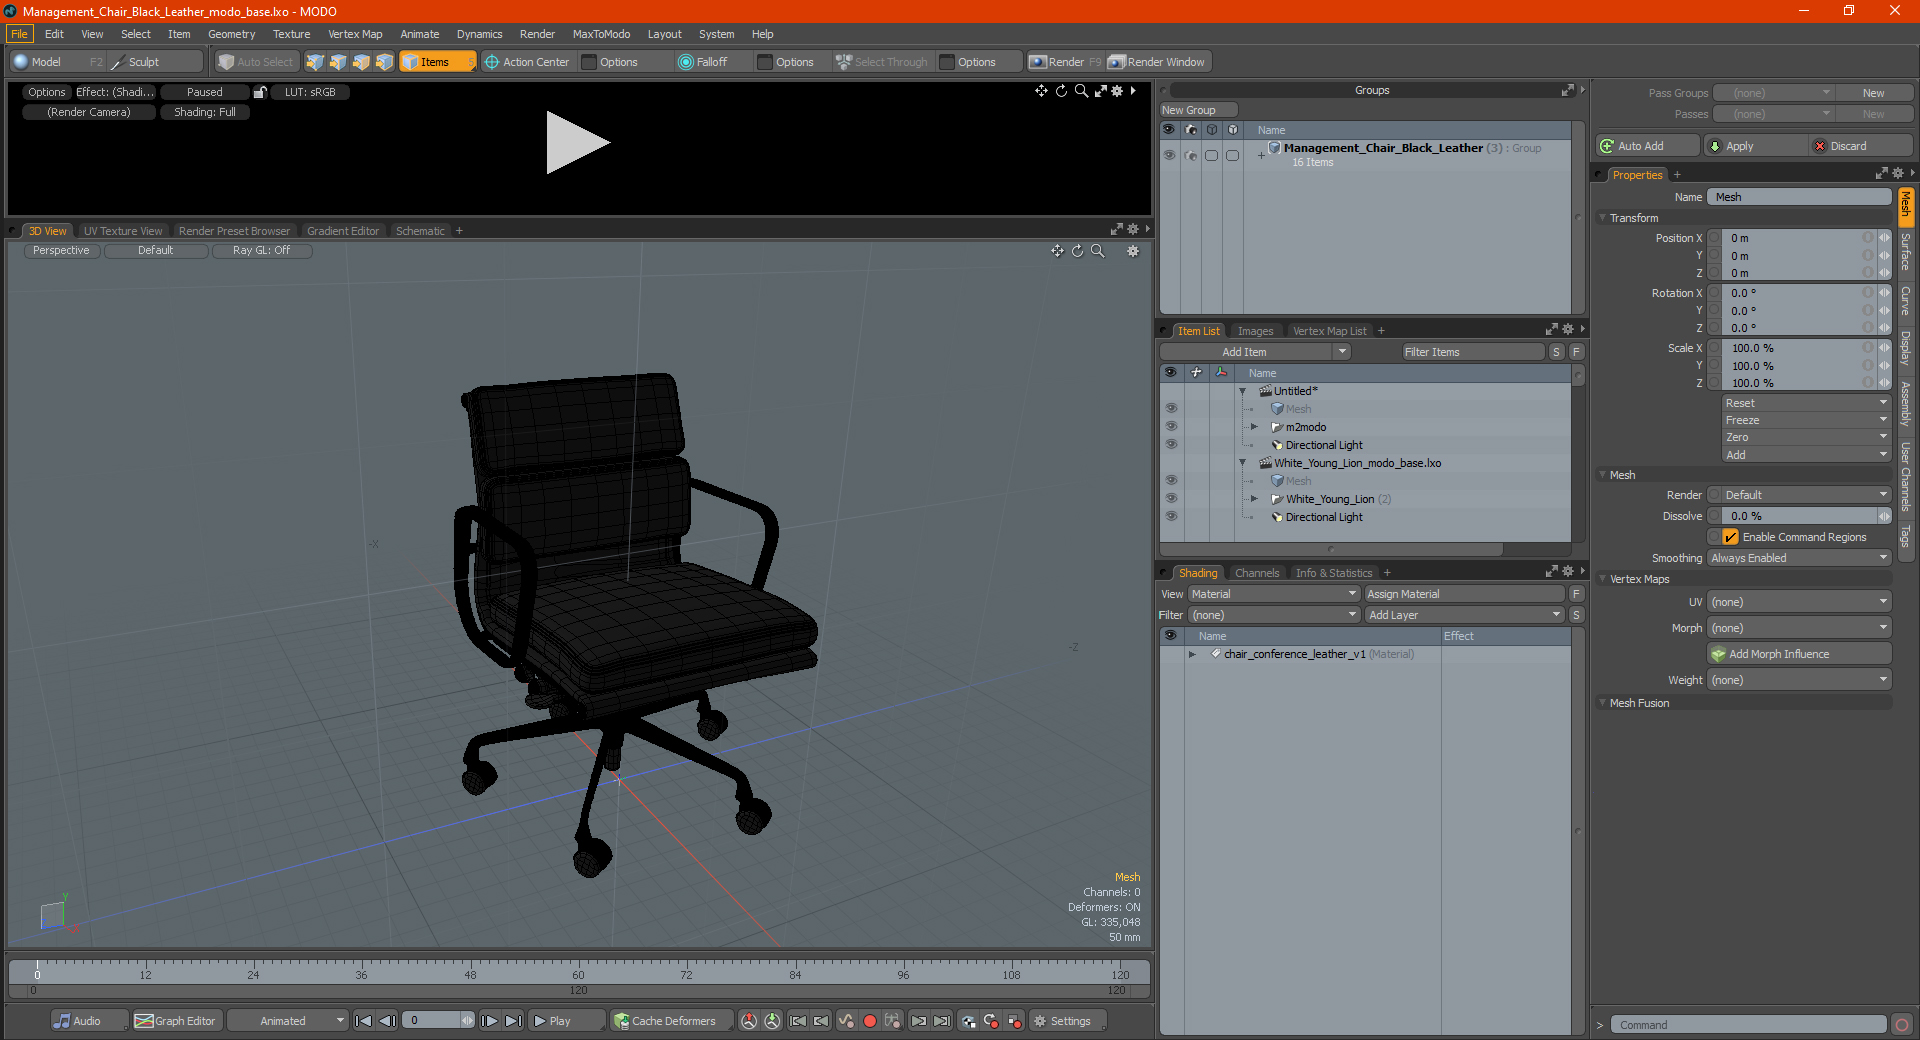Viewport: 1920px width, 1040px height.
Task: Open the Geometry menu
Action: tap(232, 34)
